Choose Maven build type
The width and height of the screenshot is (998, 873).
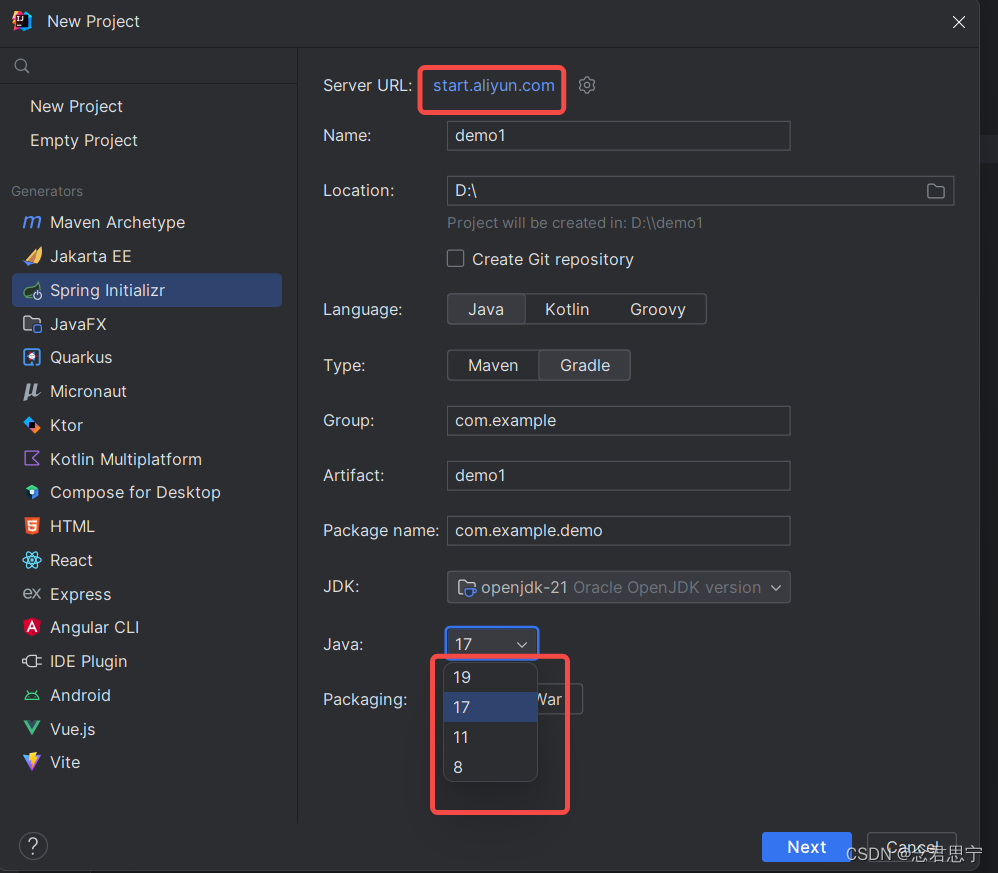click(493, 365)
